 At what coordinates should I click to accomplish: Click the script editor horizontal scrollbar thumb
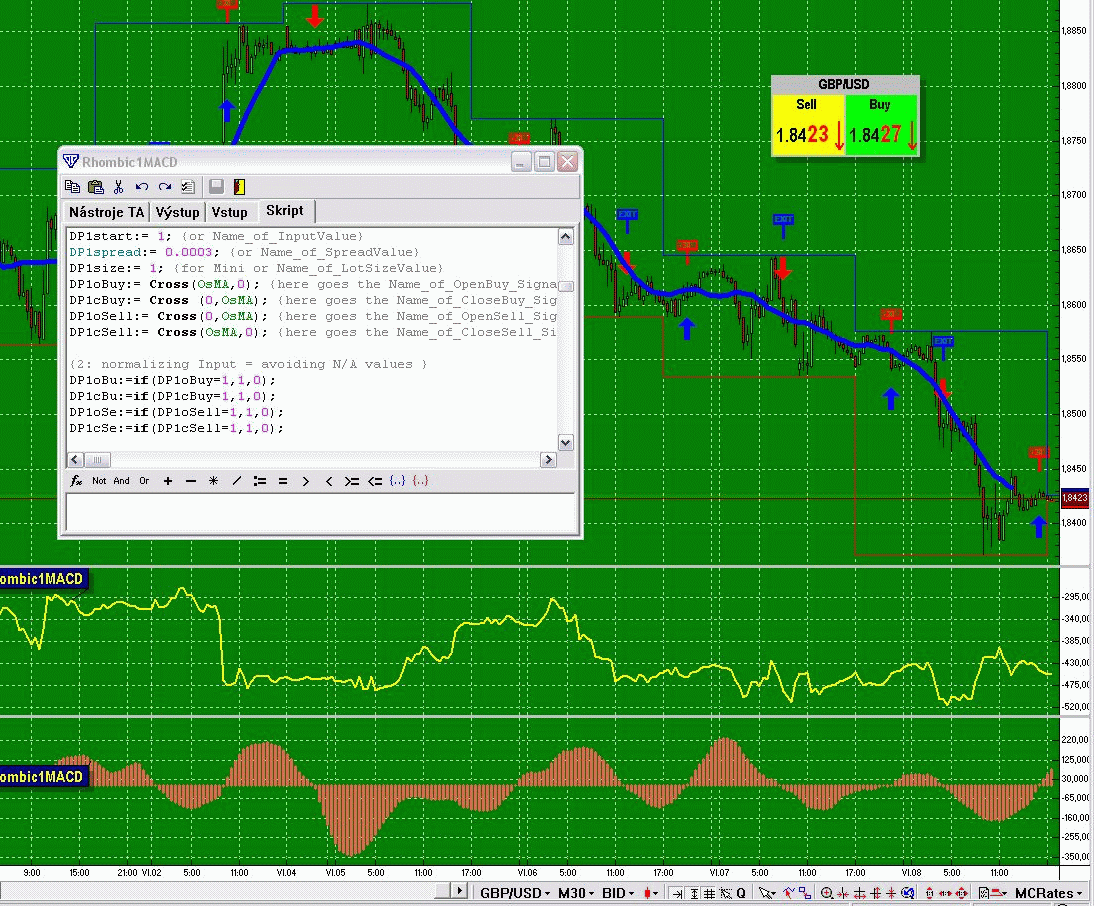[96, 460]
